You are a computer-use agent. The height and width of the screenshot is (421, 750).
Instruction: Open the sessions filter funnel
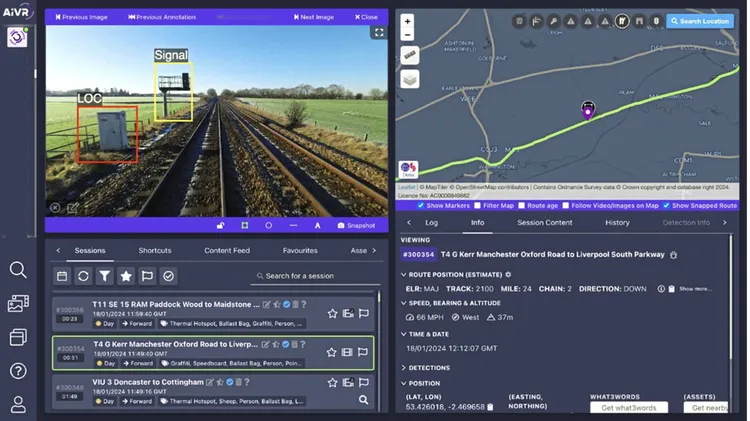point(105,276)
